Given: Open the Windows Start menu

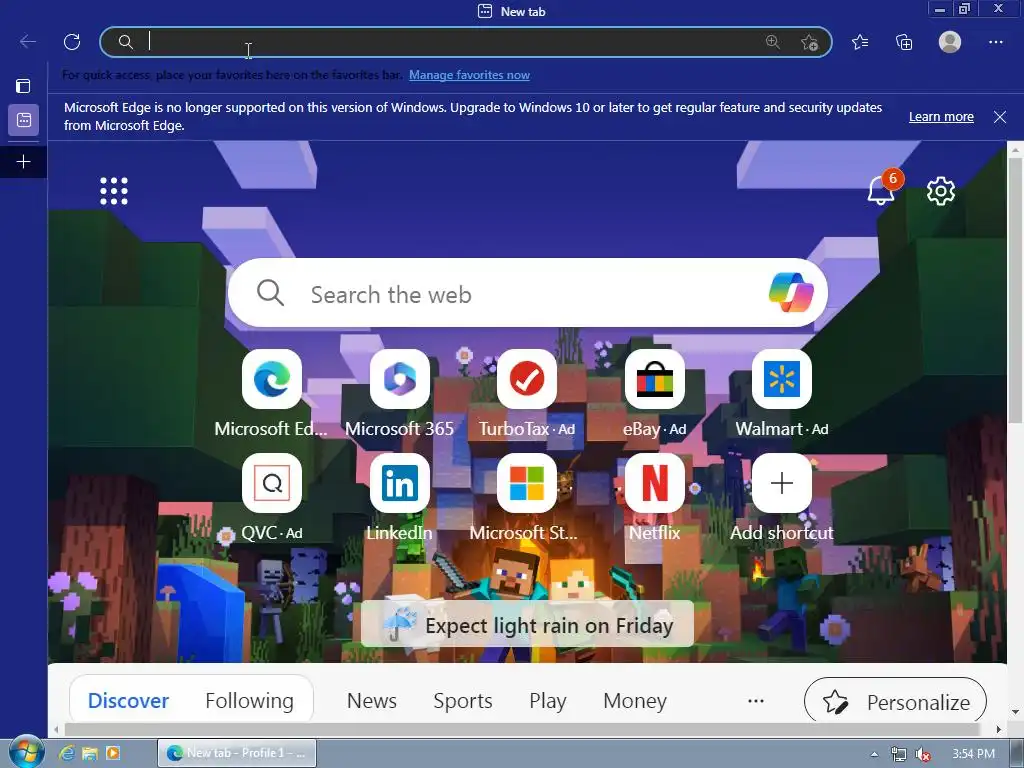Looking at the screenshot, I should (26, 752).
